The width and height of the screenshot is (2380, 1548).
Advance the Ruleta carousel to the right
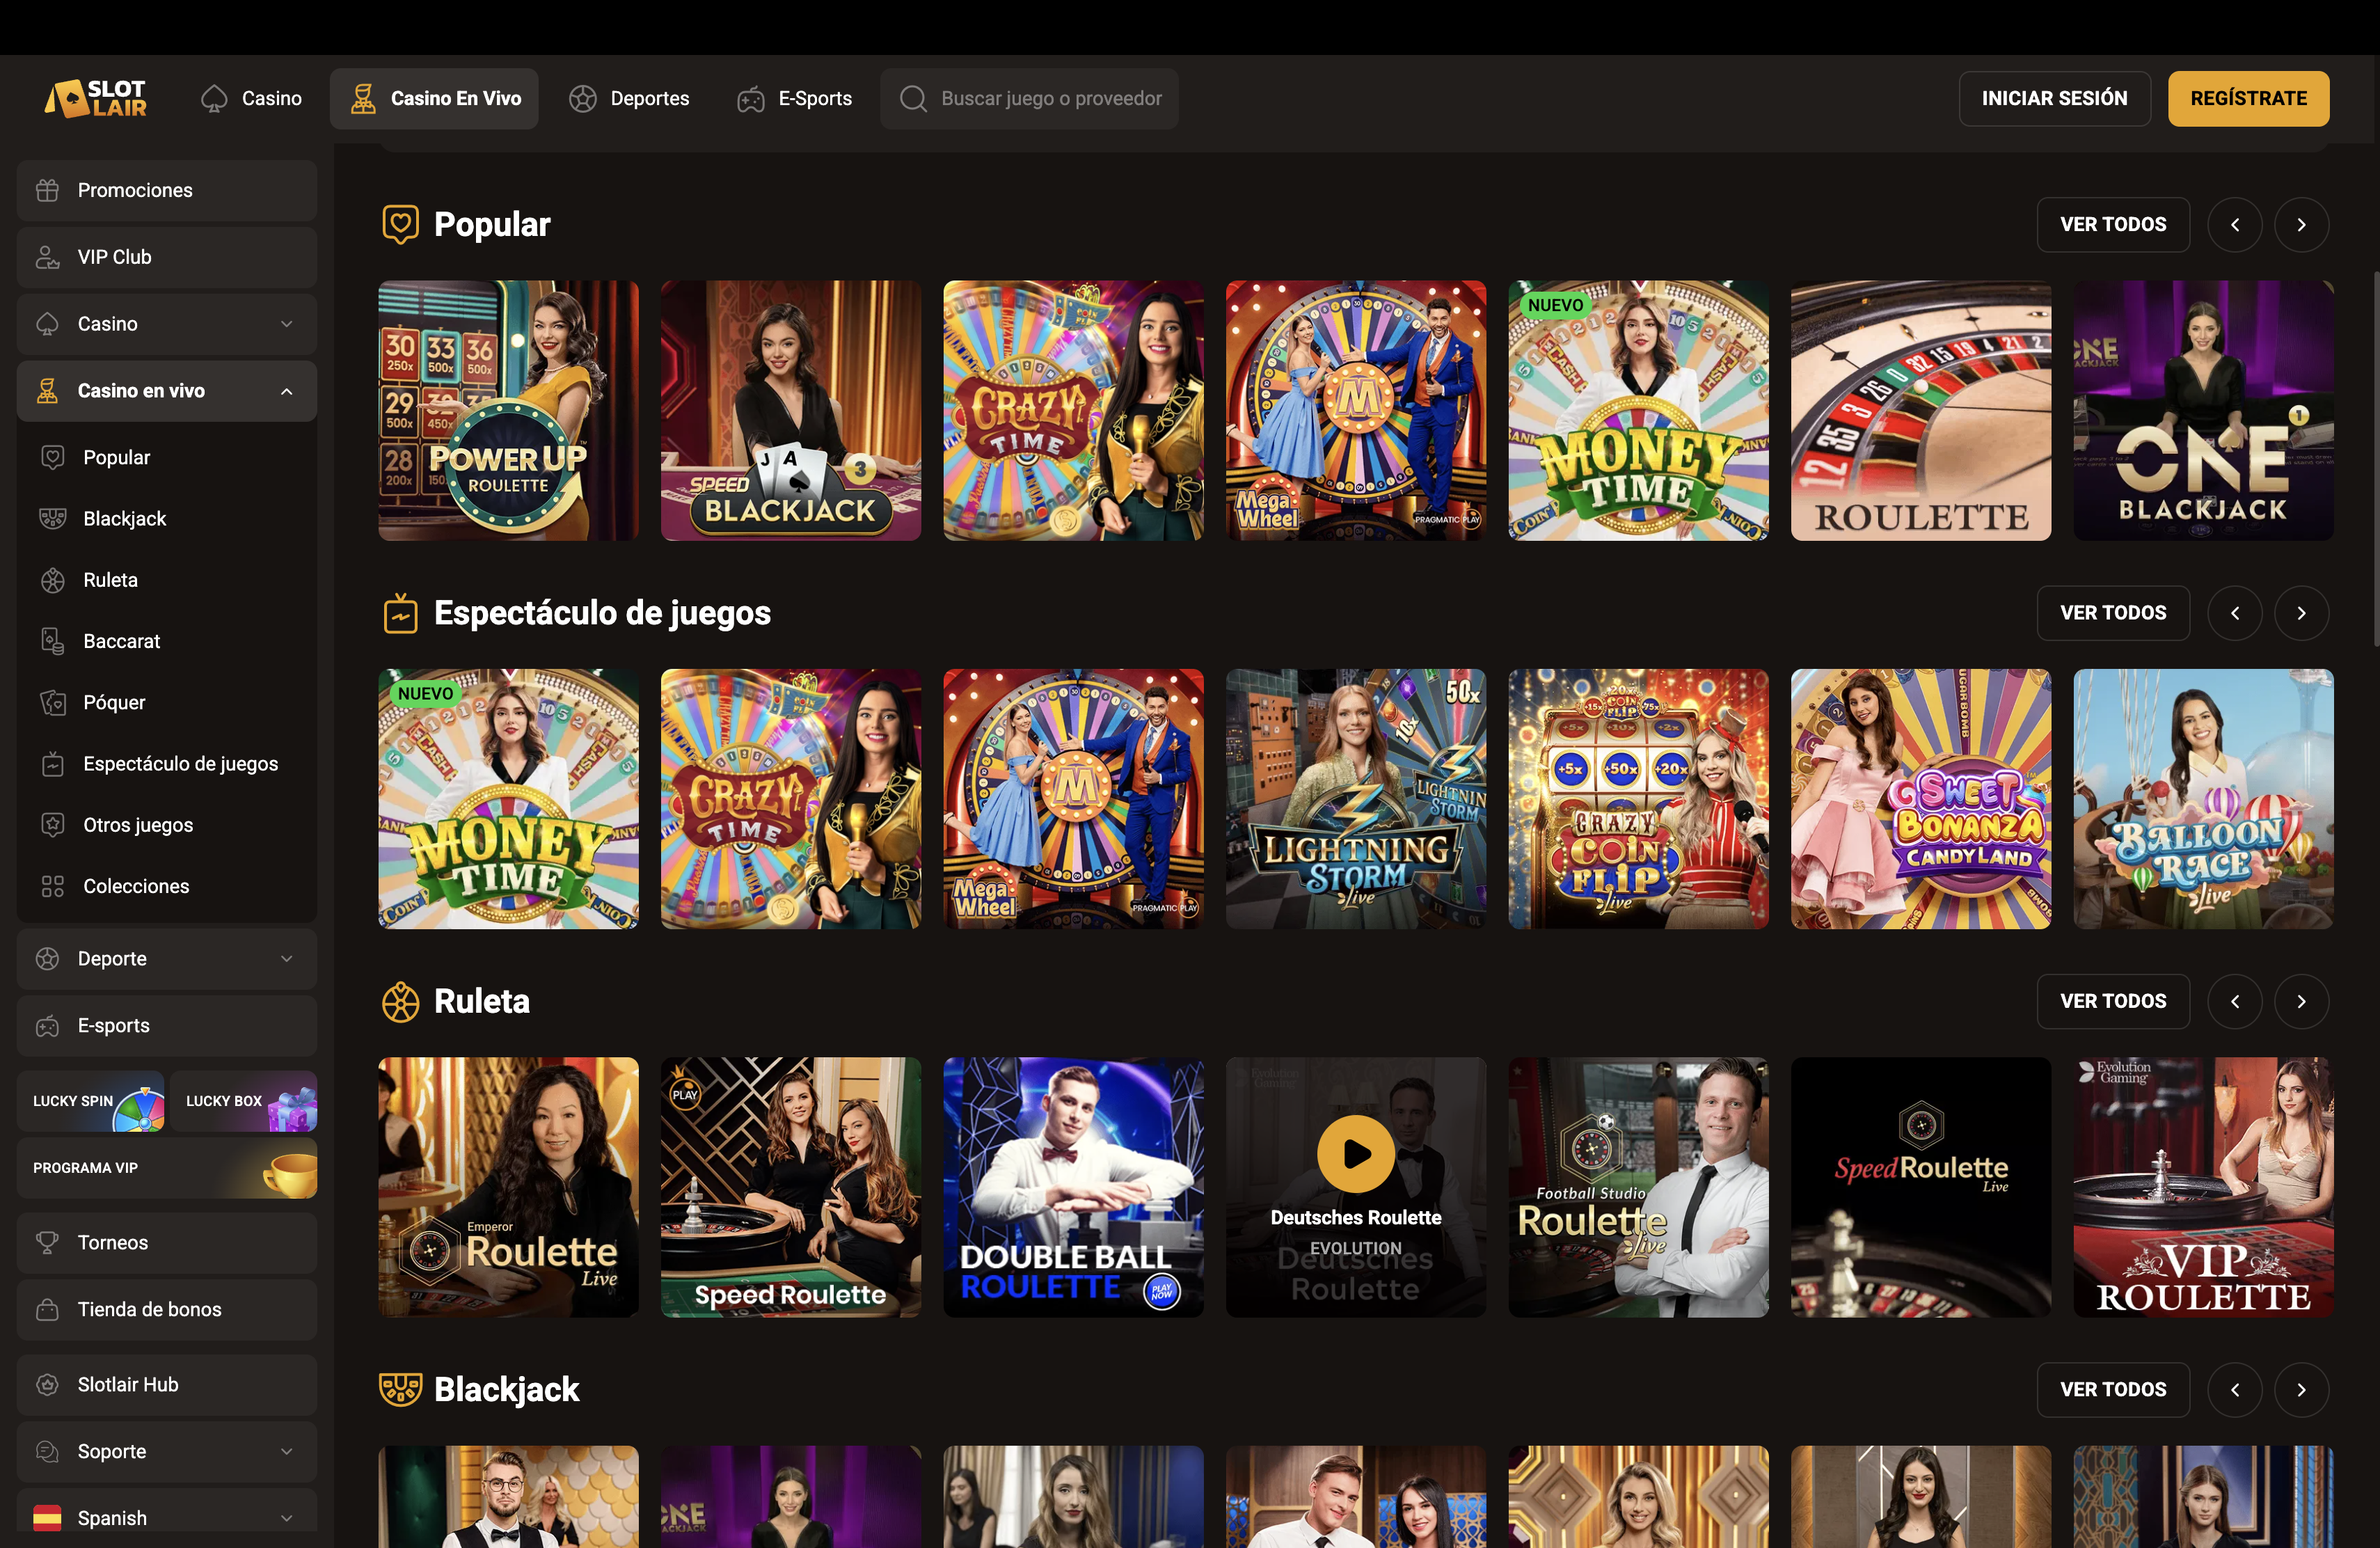tap(2301, 1001)
